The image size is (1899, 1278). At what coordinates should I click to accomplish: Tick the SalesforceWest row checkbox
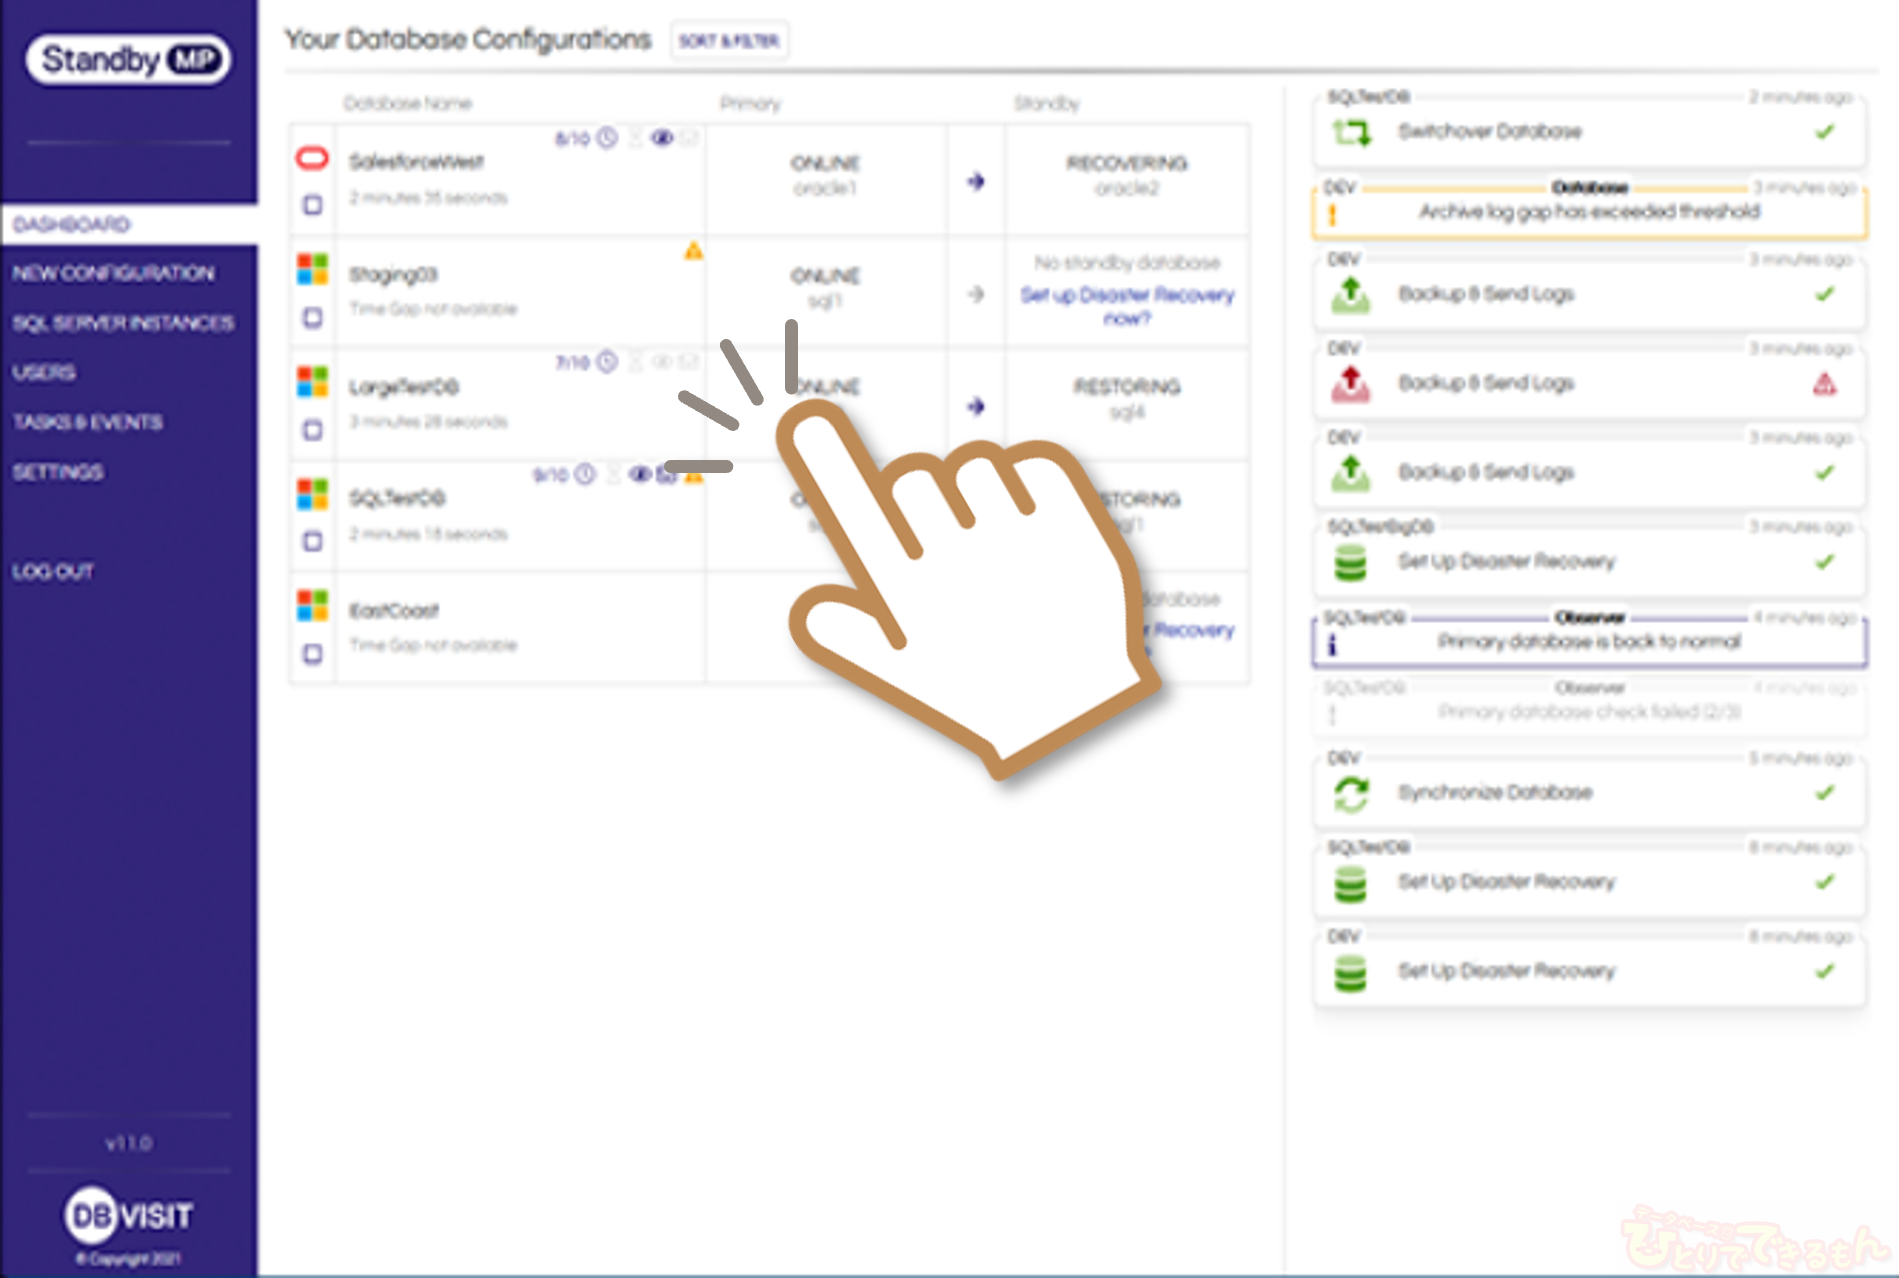point(313,205)
